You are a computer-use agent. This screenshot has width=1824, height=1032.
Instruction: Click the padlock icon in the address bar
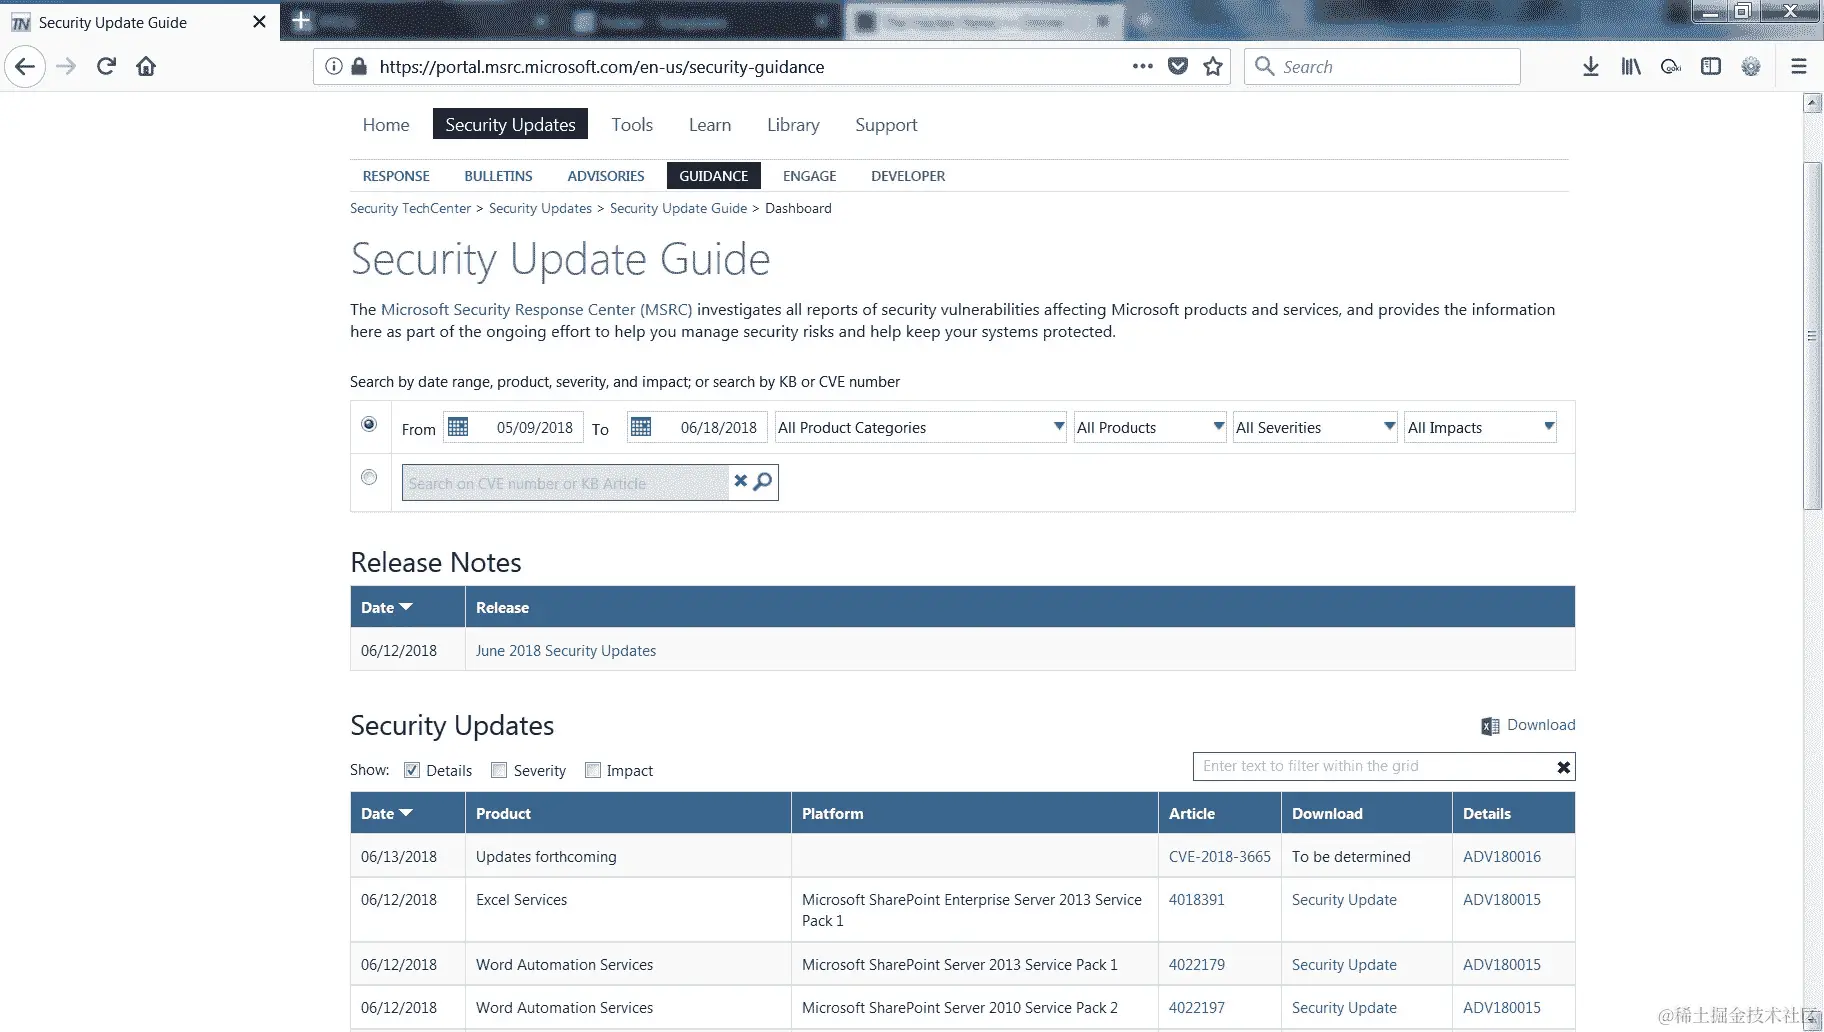coord(359,67)
